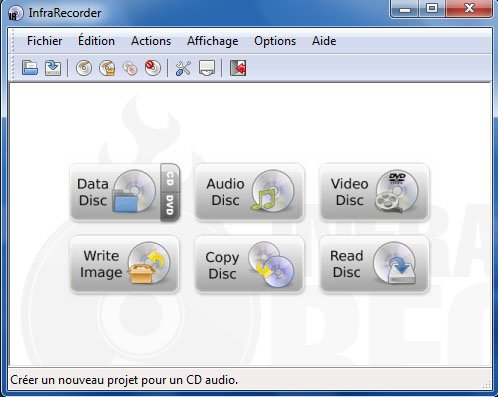Create a new Audio Disc project
The width and height of the screenshot is (498, 397).
249,192
